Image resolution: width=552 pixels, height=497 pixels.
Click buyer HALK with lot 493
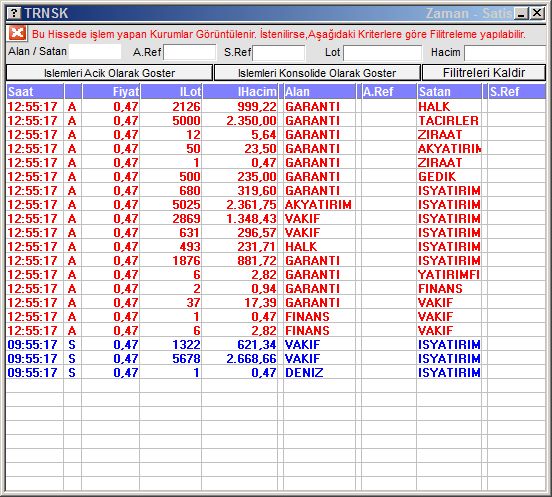coord(319,246)
